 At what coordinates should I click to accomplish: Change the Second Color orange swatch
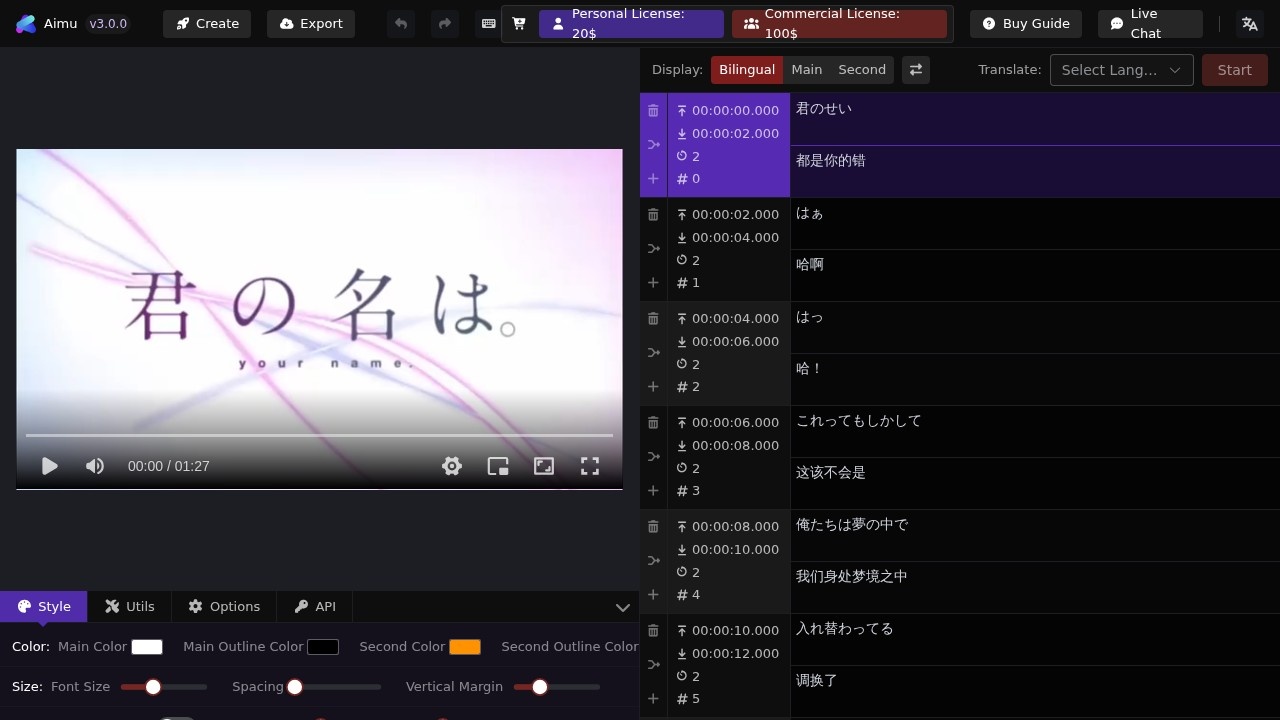click(x=465, y=646)
